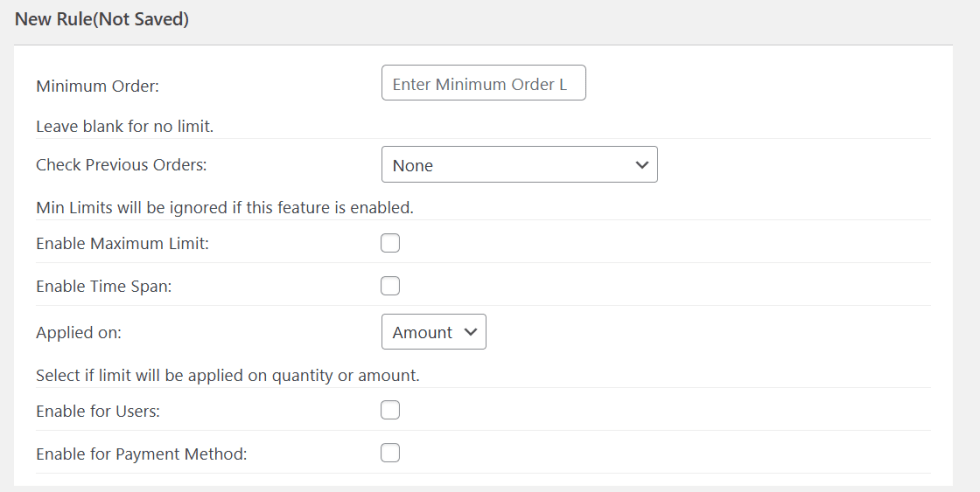The image size is (980, 492).
Task: Tick the Enable for Payment Method checkbox
Action: tap(390, 453)
